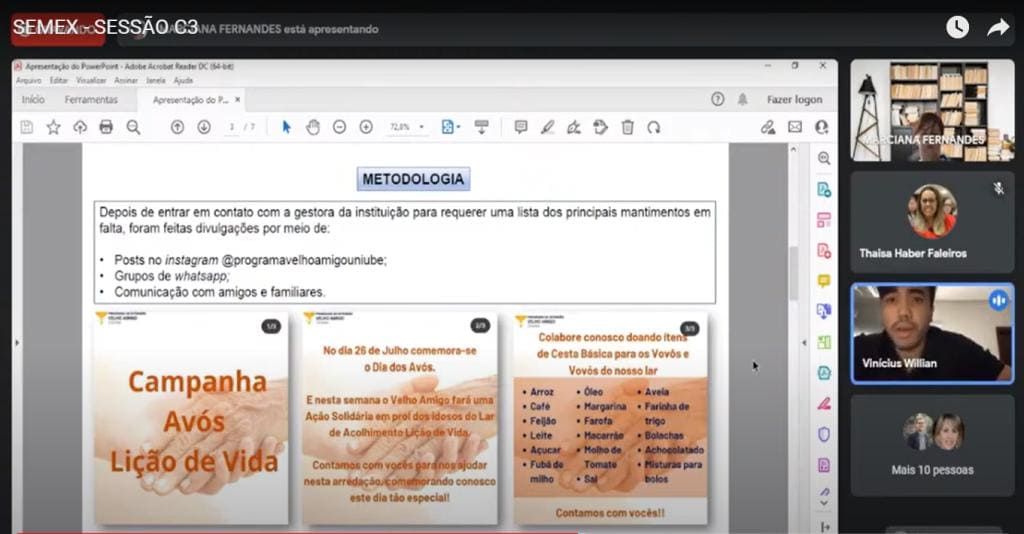Viewport: 1024px width, 534px height.
Task: Click the create PDF icon in right pane
Action: coord(824,251)
